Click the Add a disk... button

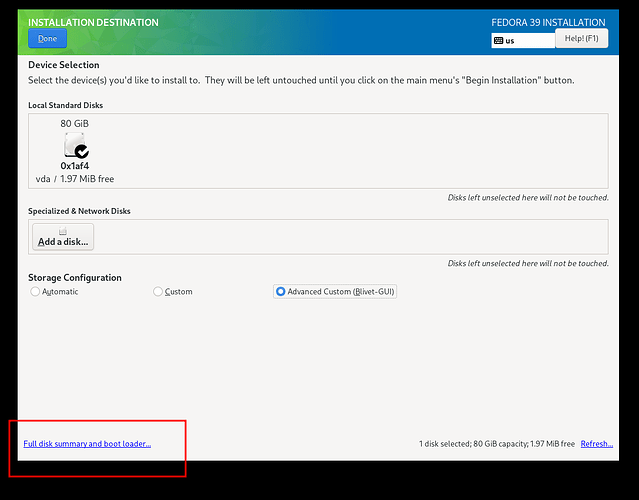pos(63,237)
